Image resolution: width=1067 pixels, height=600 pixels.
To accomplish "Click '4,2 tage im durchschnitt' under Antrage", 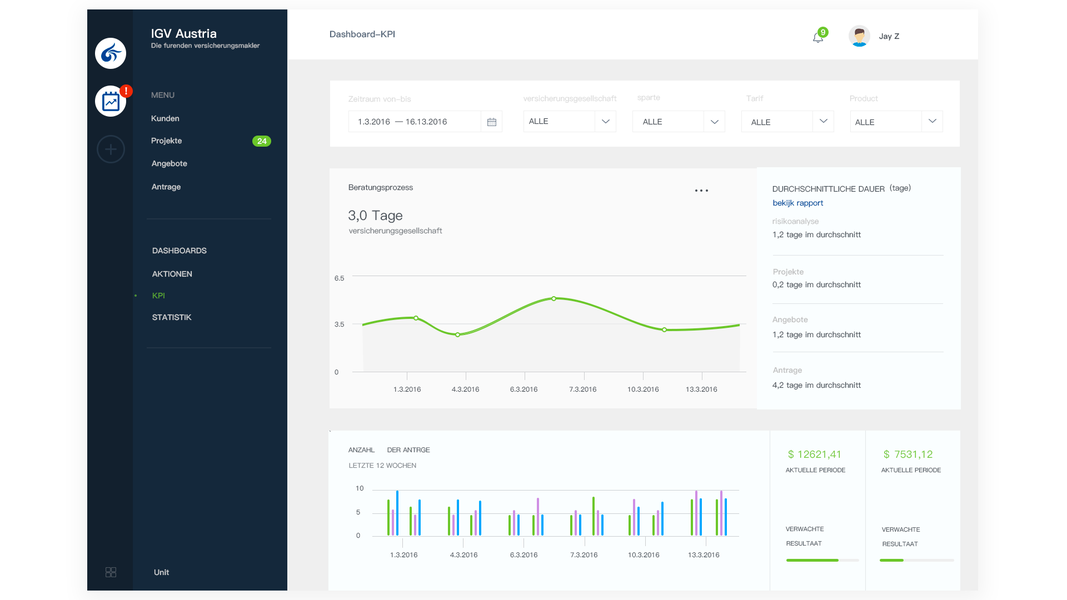I will (817, 386).
